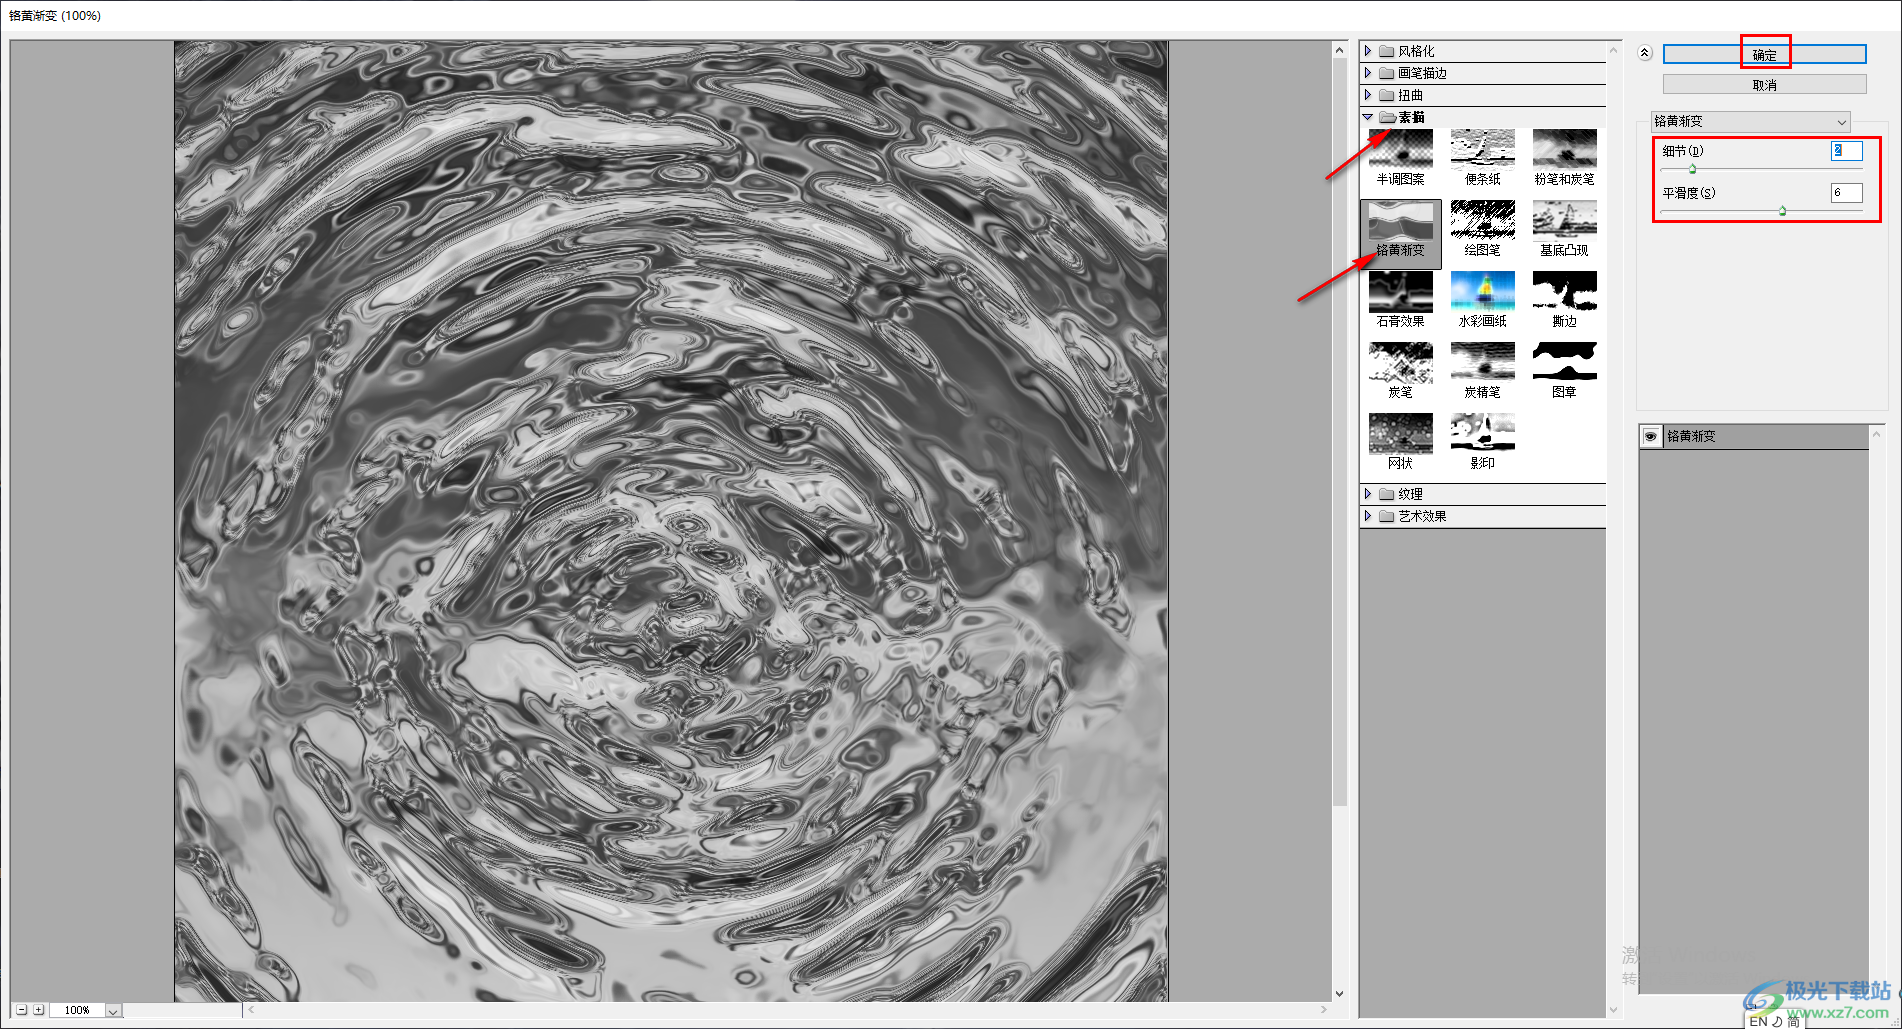Open the 铬黄渐变 filter dropdown
This screenshot has height=1029, width=1902.
coord(1750,121)
